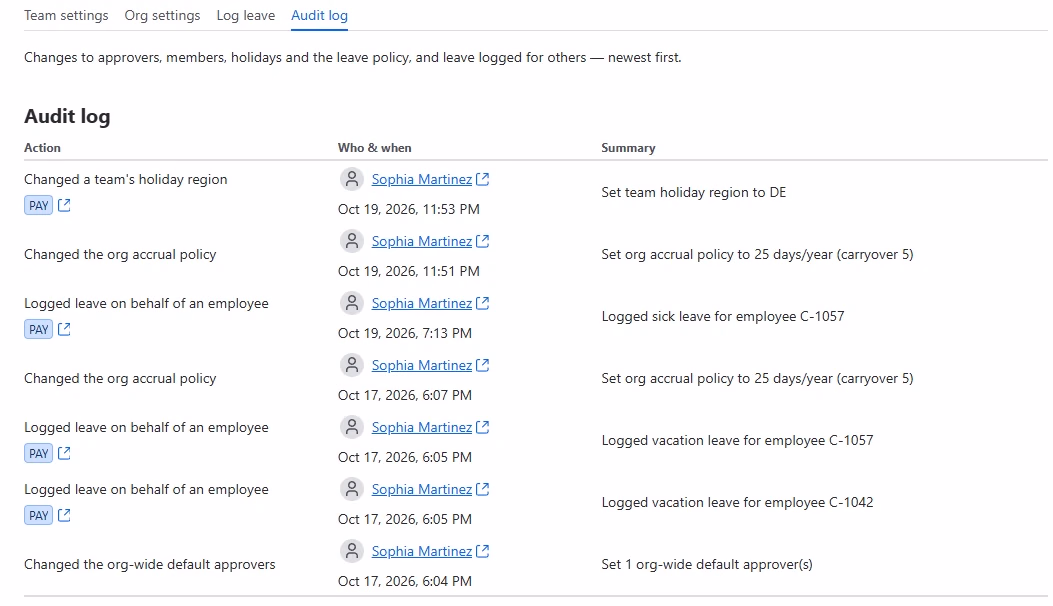Open external link icon next to C-1057 vacation PAY badge
Screen dimensions: 1053x606
(64, 453)
